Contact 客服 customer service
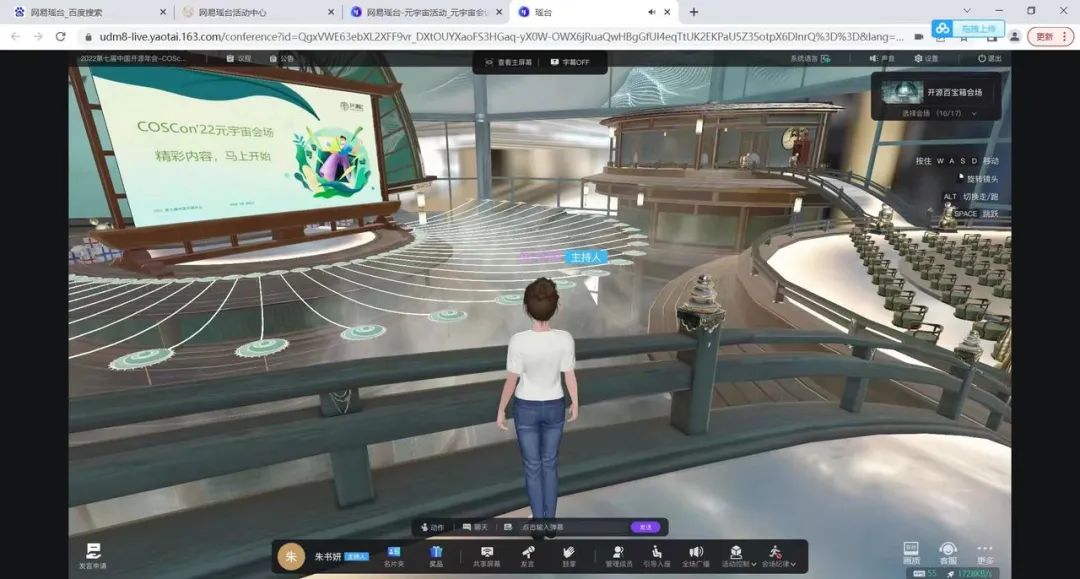Image resolution: width=1080 pixels, height=579 pixels. pyautogui.click(x=948, y=553)
